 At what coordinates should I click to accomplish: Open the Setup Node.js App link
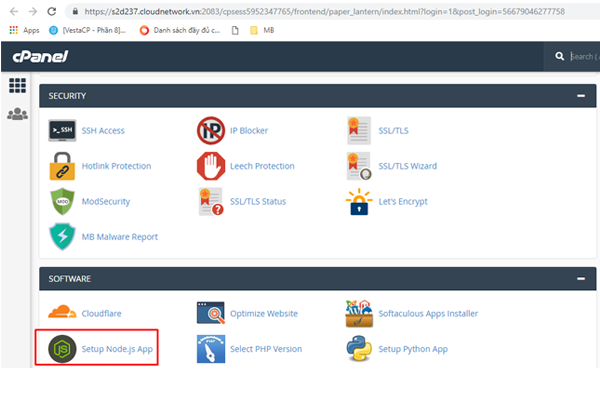click(x=117, y=349)
